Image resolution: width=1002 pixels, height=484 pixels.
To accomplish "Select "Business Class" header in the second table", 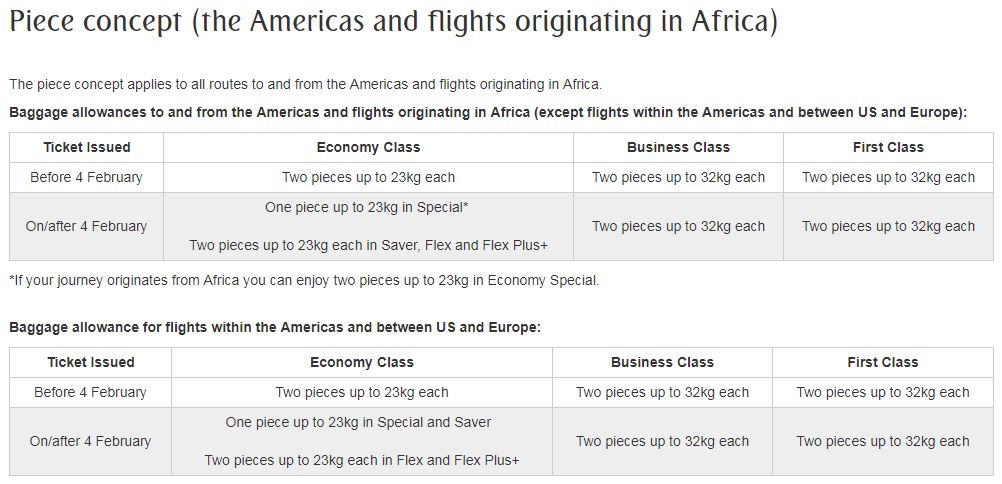I will click(662, 362).
